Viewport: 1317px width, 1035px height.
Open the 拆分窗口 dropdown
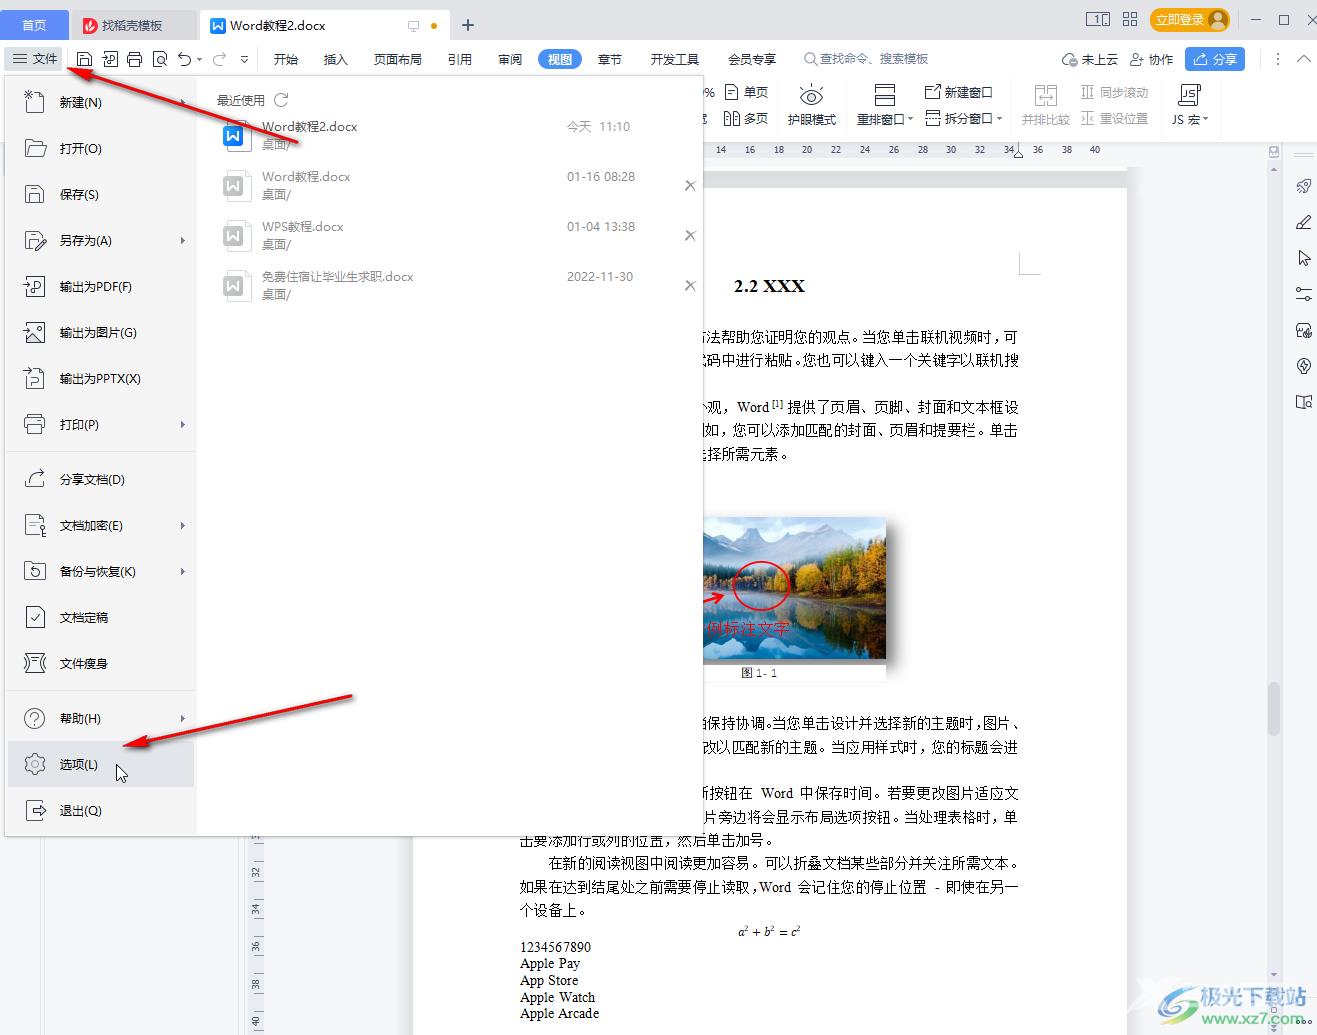click(x=963, y=118)
